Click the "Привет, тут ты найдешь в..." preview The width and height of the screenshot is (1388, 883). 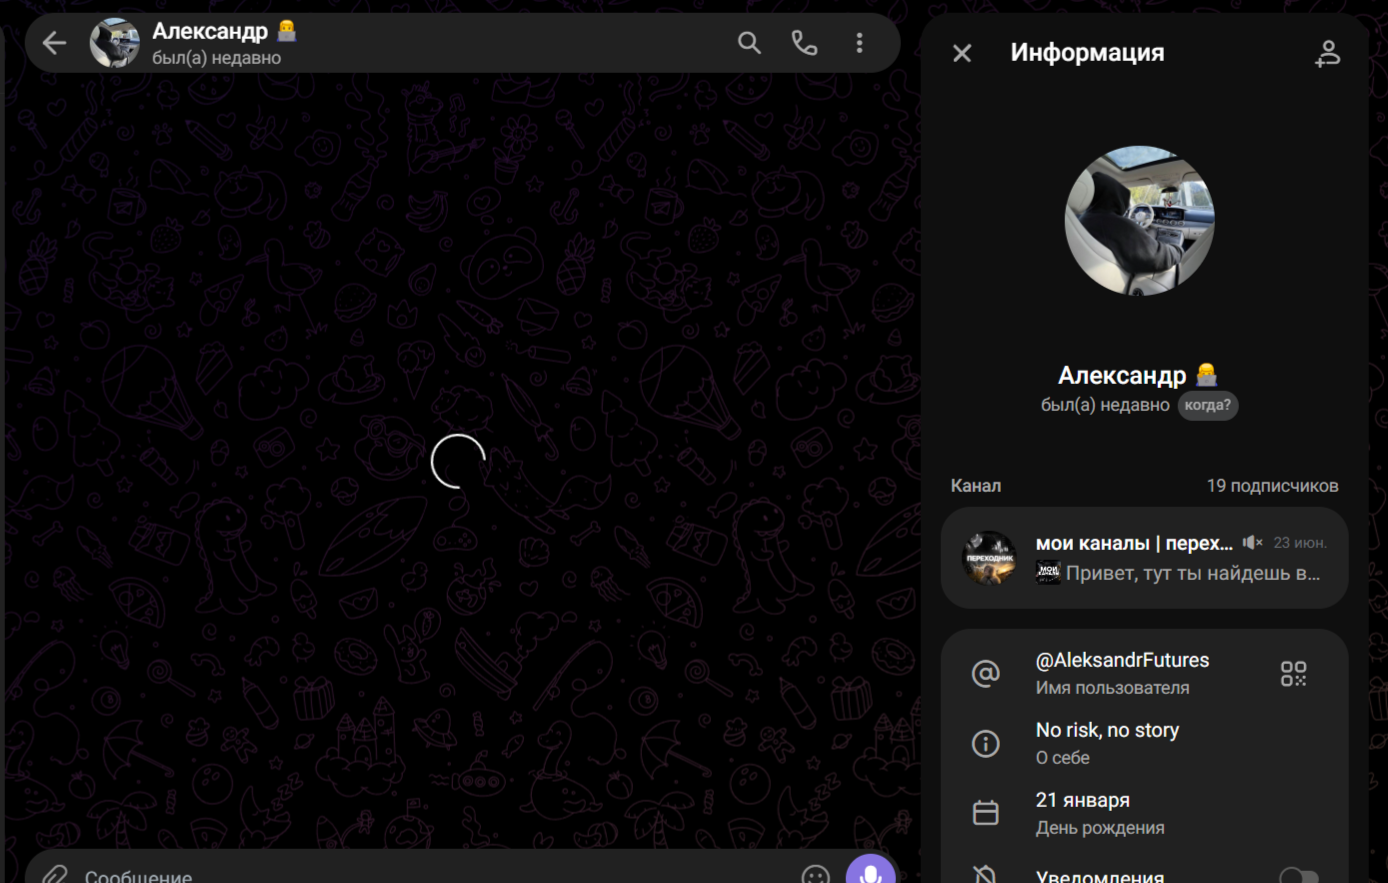[1192, 573]
